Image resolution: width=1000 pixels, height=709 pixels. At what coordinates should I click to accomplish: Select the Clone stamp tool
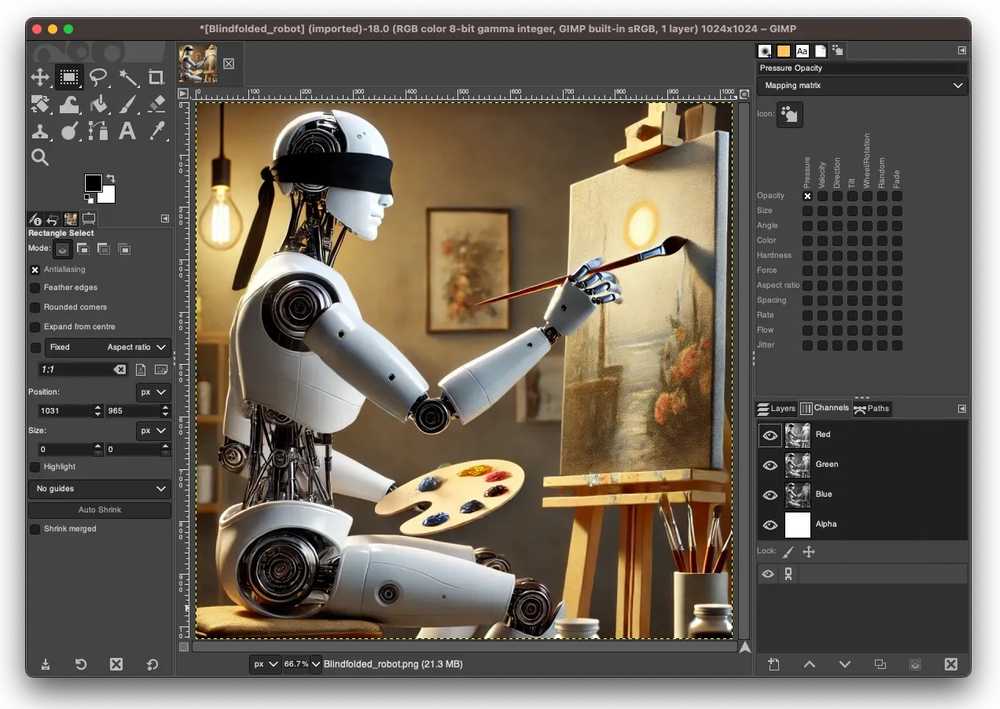(x=40, y=131)
